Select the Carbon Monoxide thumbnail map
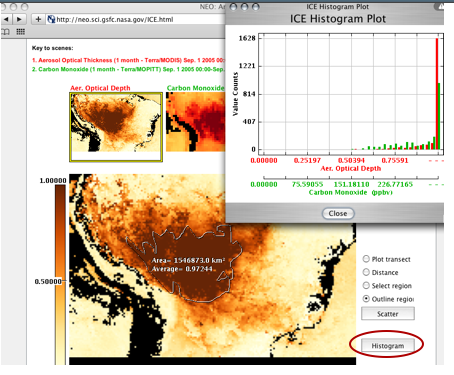 [196, 122]
